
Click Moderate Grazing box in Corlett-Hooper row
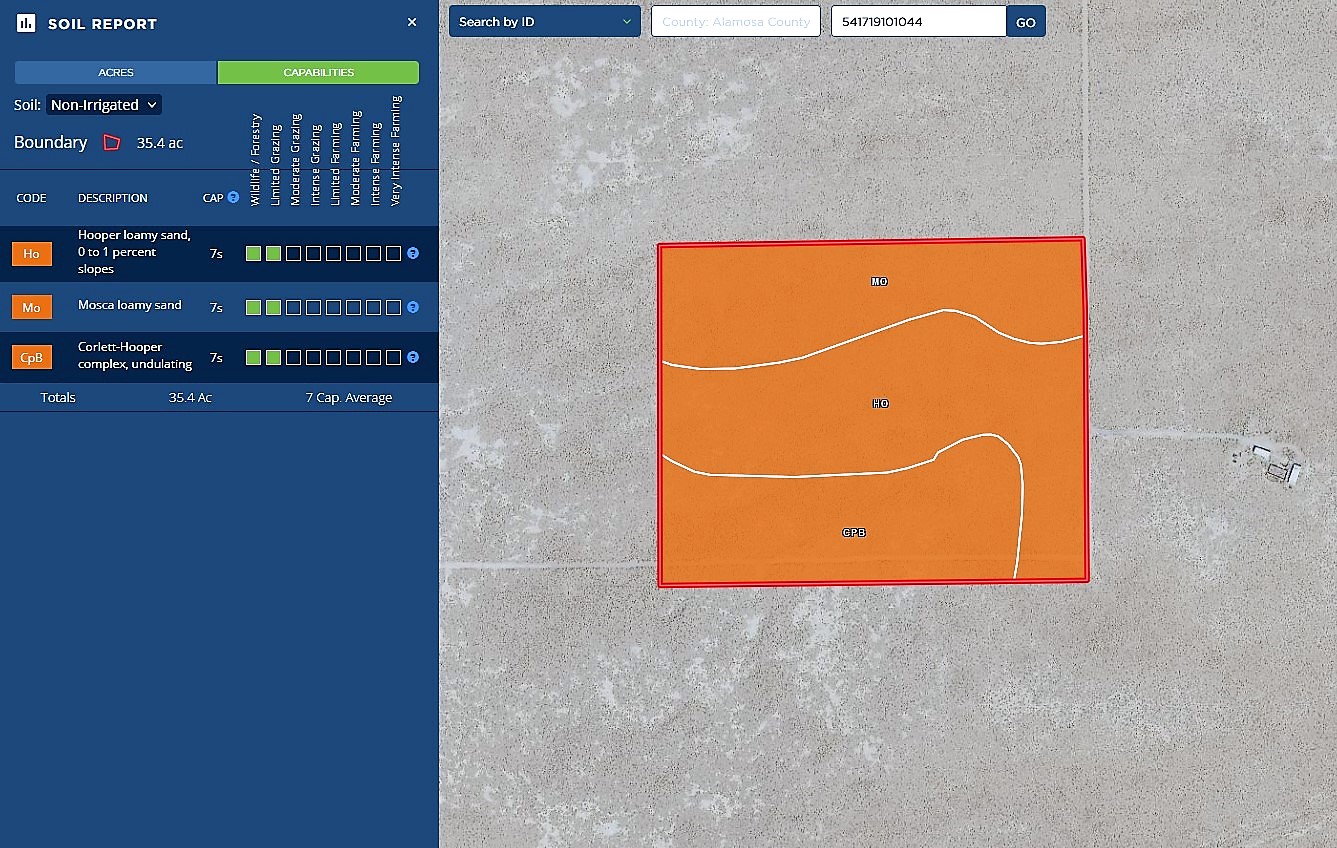[293, 357]
